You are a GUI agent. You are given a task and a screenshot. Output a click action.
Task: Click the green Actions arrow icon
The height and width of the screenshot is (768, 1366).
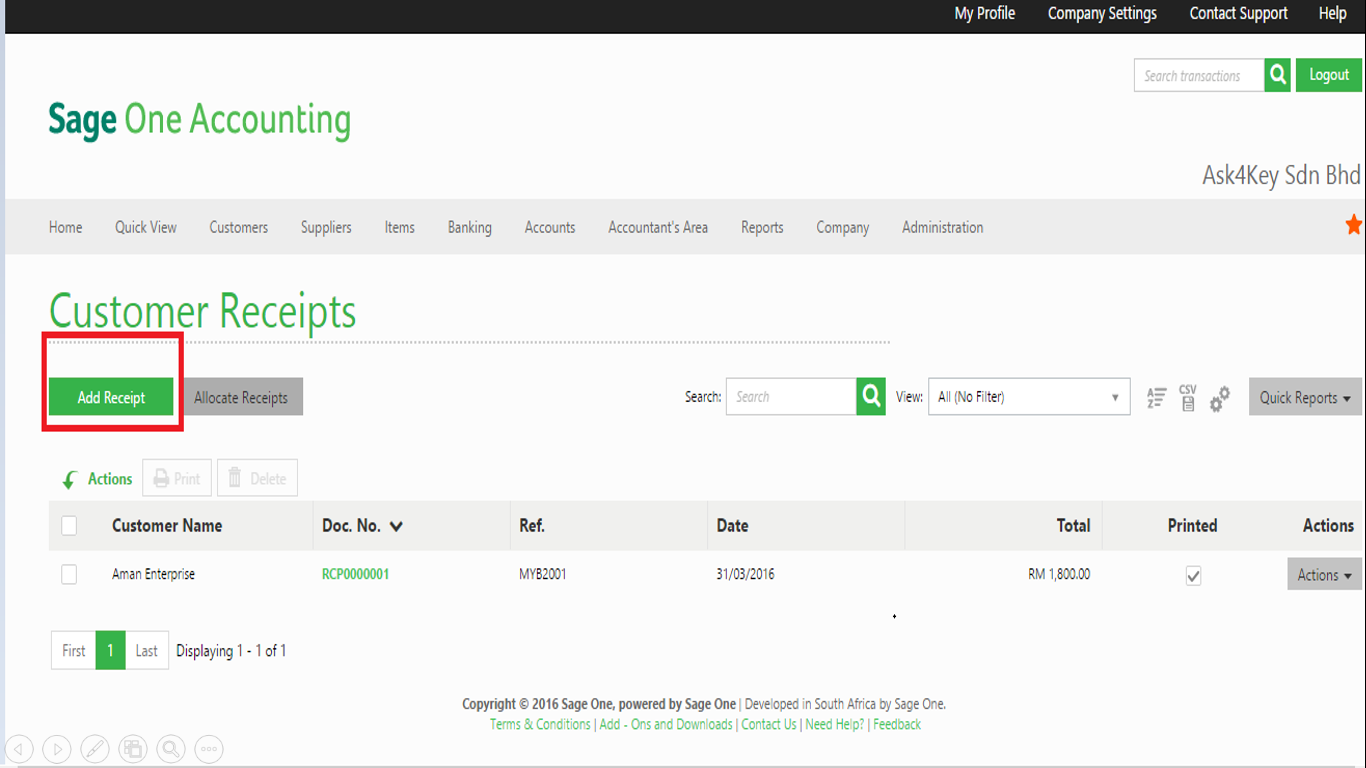(x=69, y=480)
